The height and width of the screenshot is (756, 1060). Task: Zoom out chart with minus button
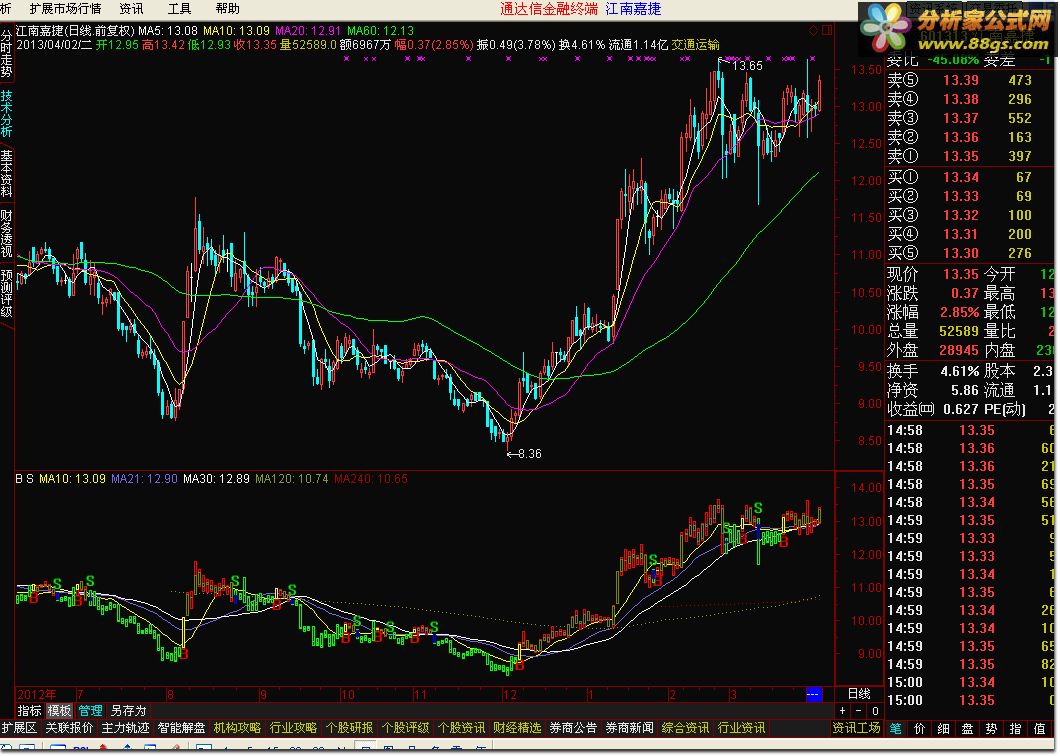click(859, 711)
